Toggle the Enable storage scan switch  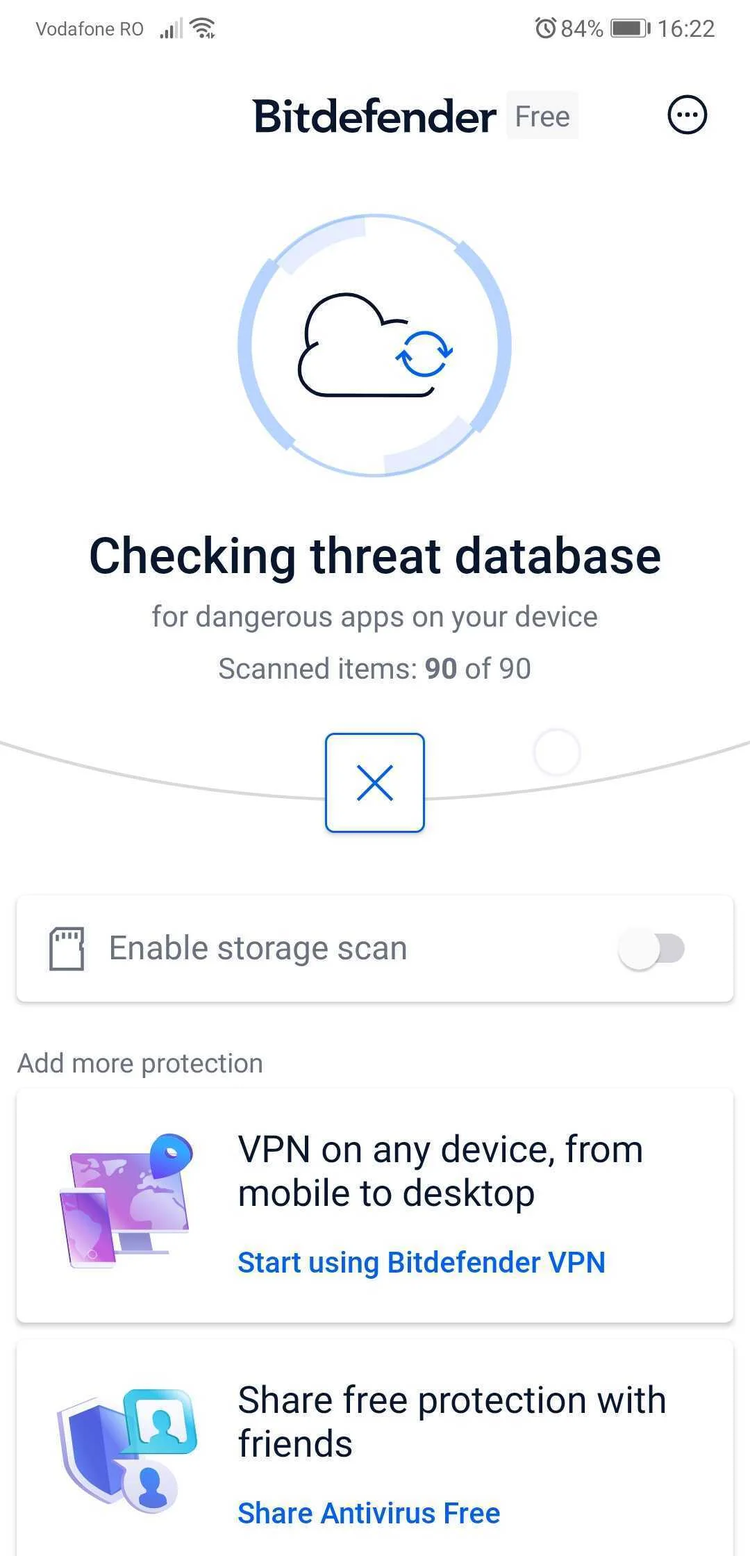coord(651,948)
